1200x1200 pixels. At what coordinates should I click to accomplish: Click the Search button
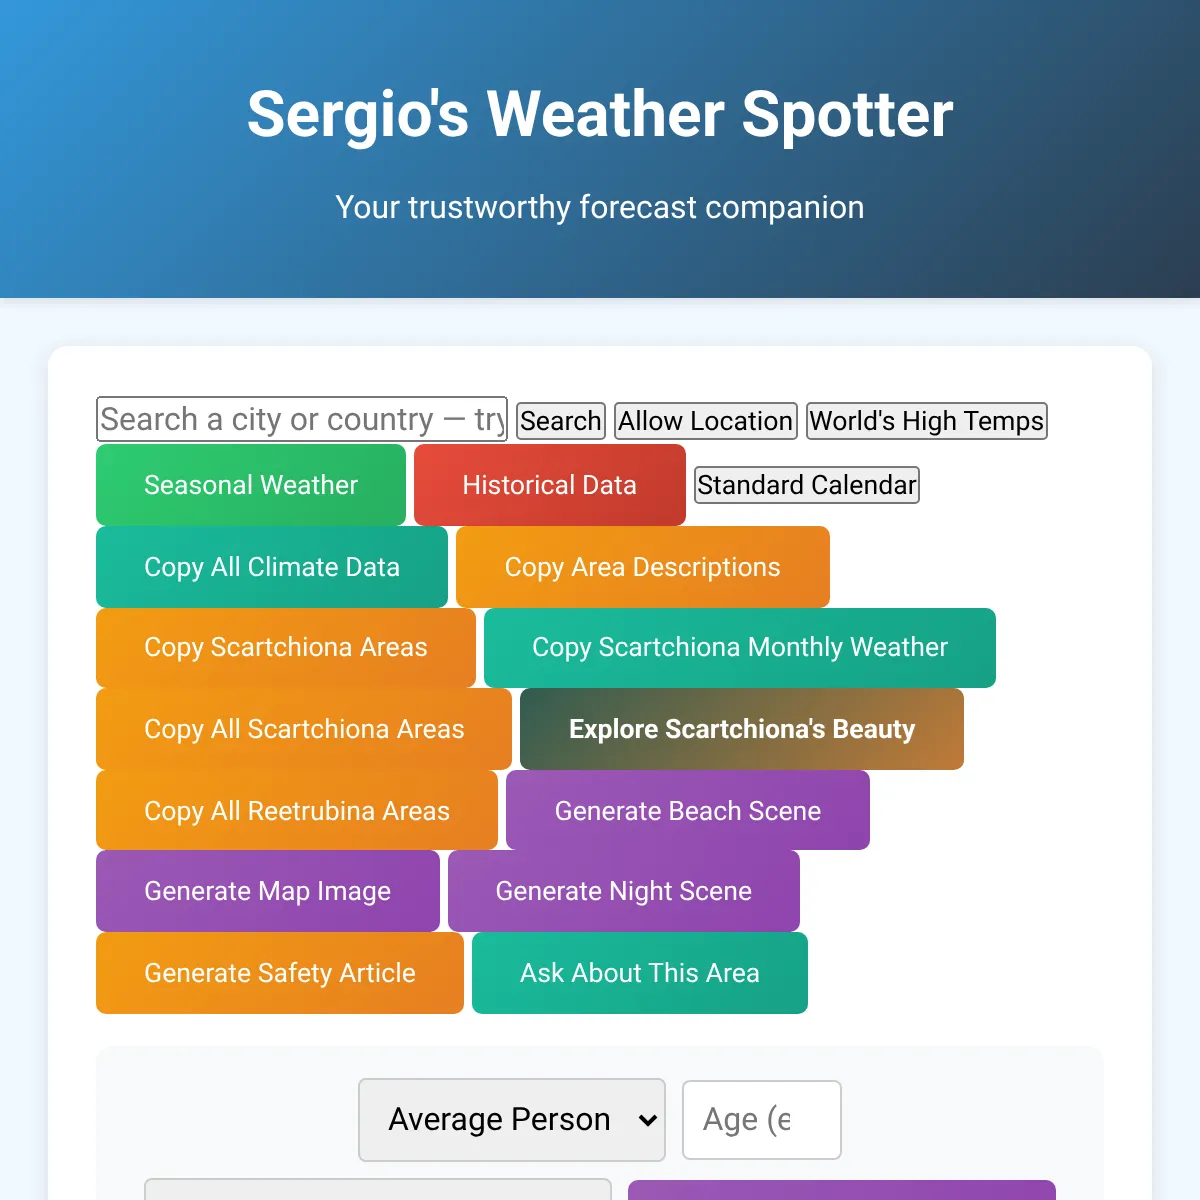[x=561, y=421]
